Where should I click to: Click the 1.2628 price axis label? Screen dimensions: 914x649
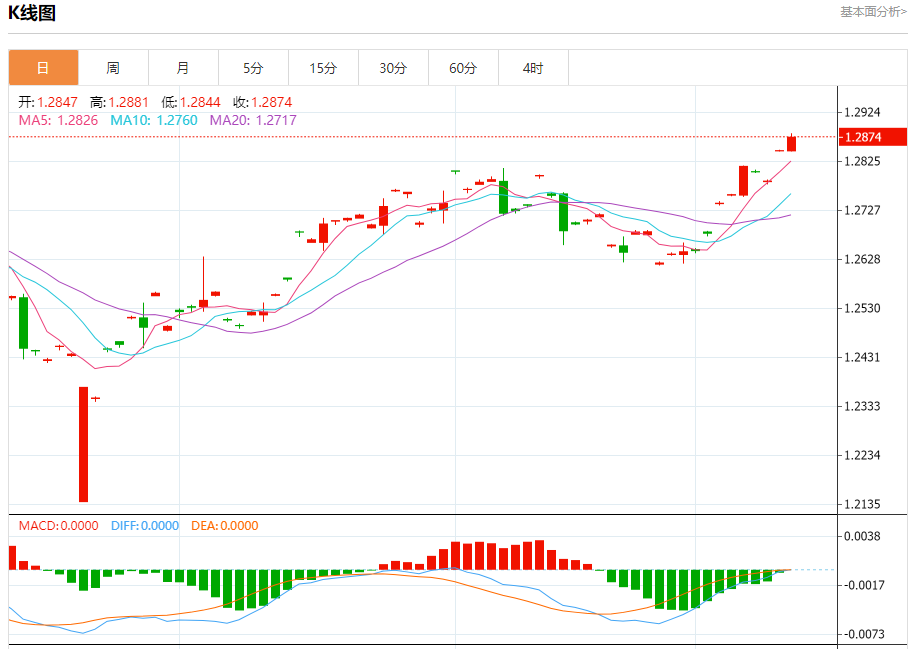[862, 259]
